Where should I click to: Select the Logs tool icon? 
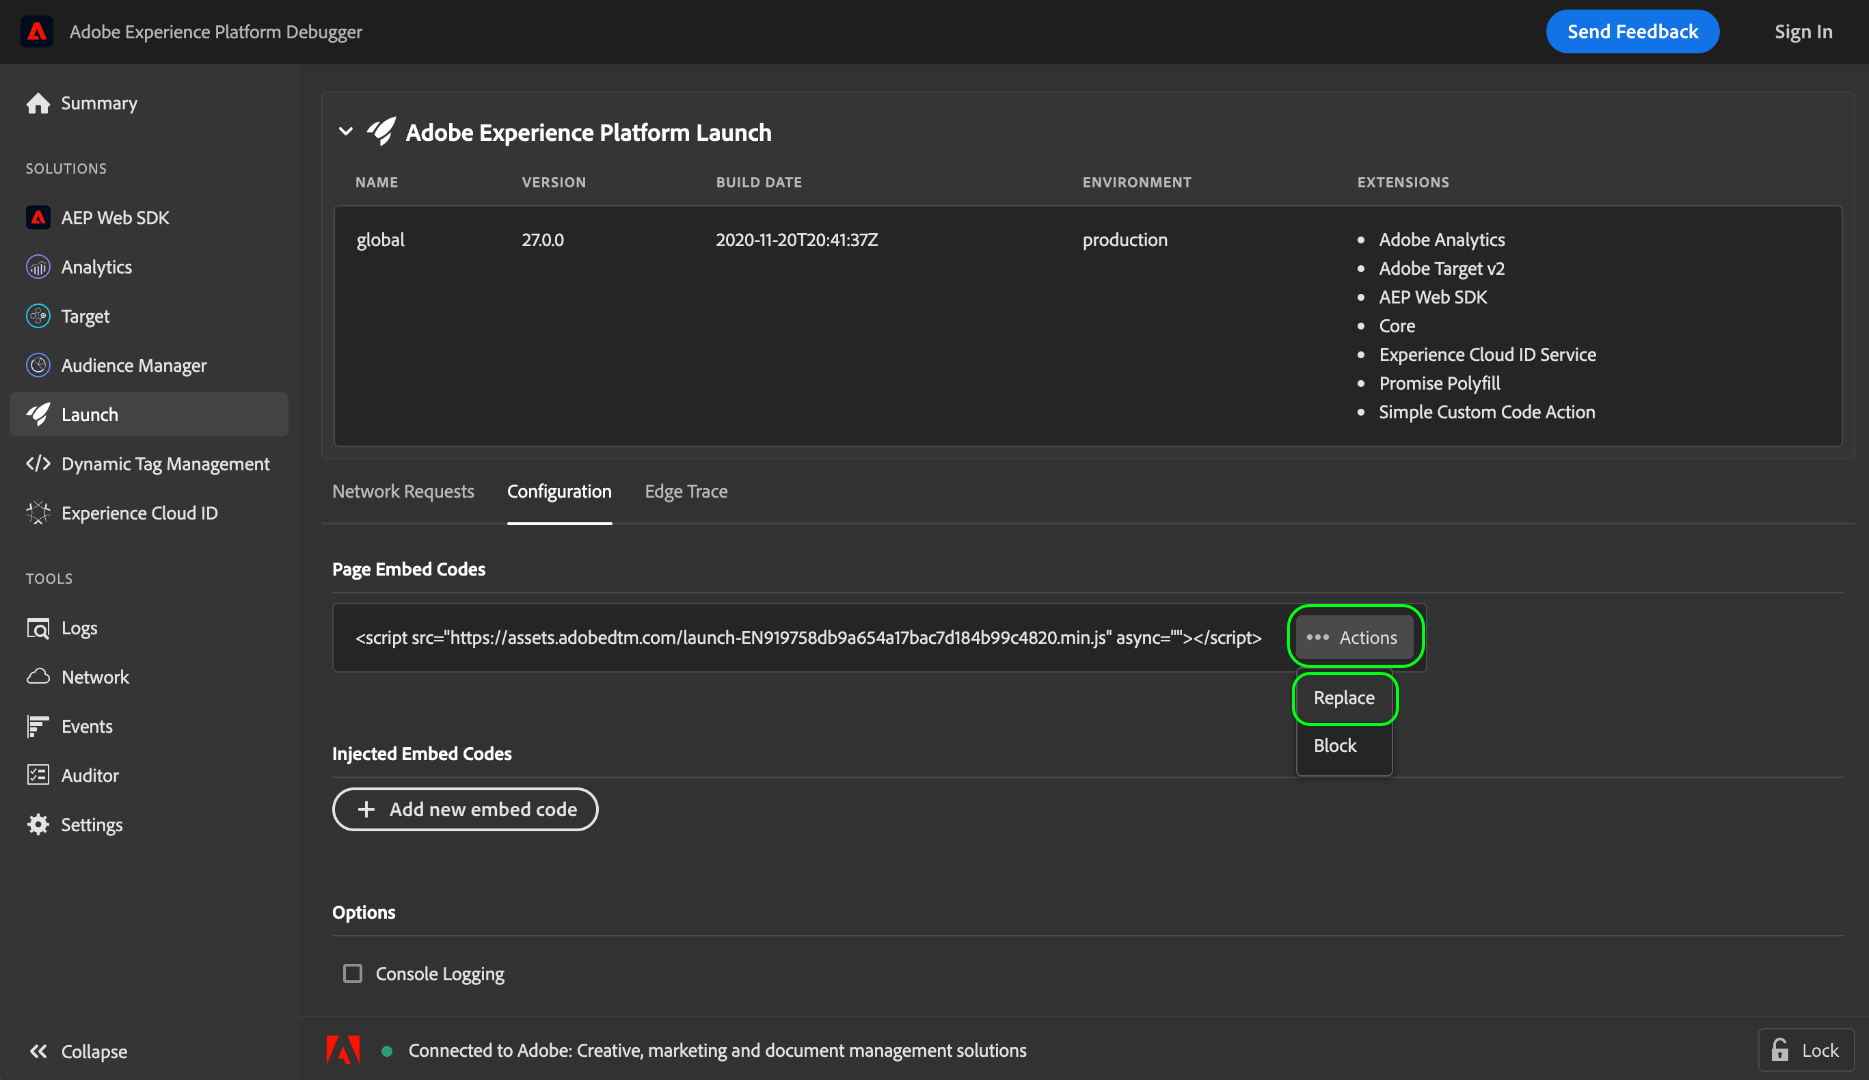coord(38,628)
